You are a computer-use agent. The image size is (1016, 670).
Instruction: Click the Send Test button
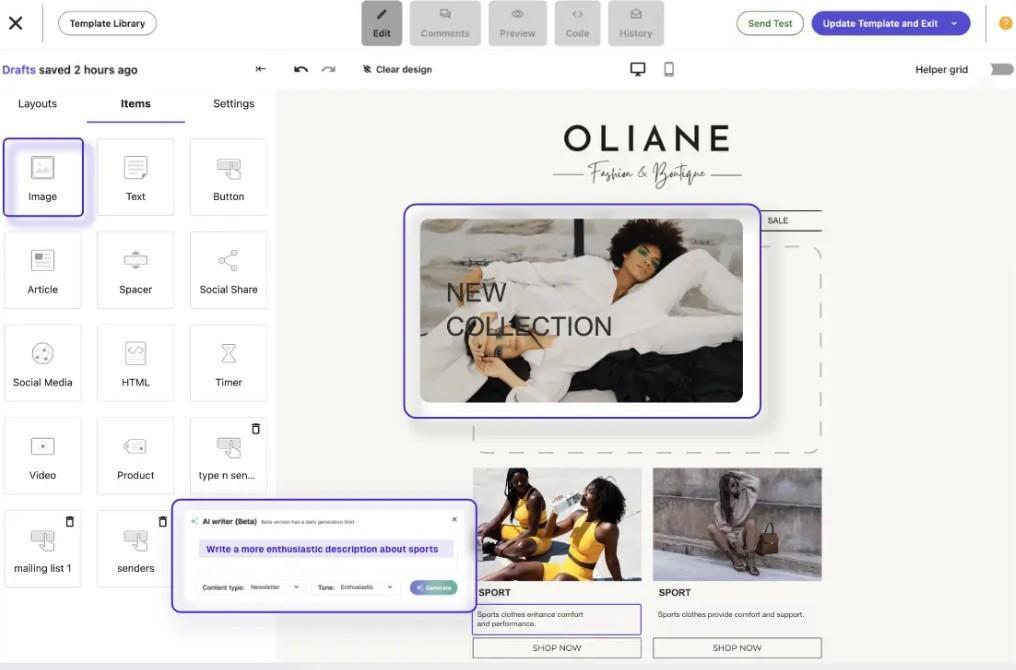(x=770, y=22)
